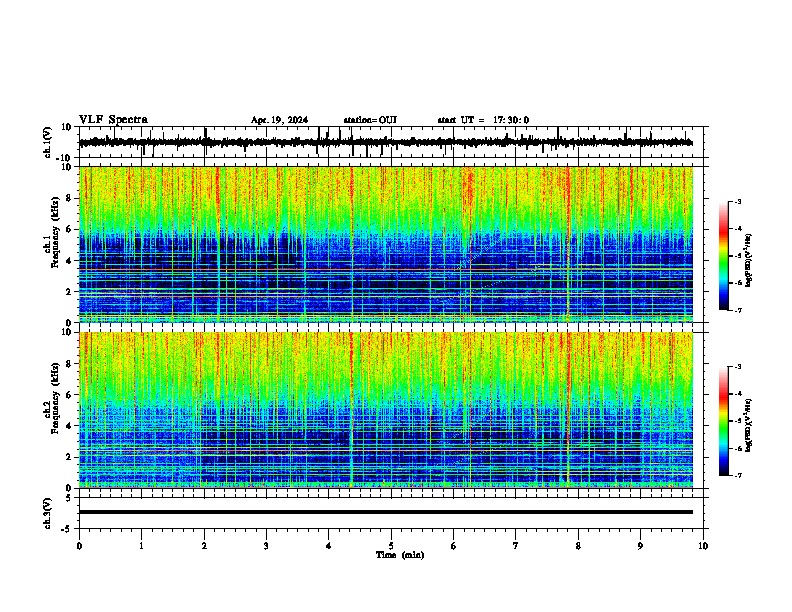The height and width of the screenshot is (612, 792).
Task: Click inside the ch.1 spectrogram panel
Action: coord(386,244)
